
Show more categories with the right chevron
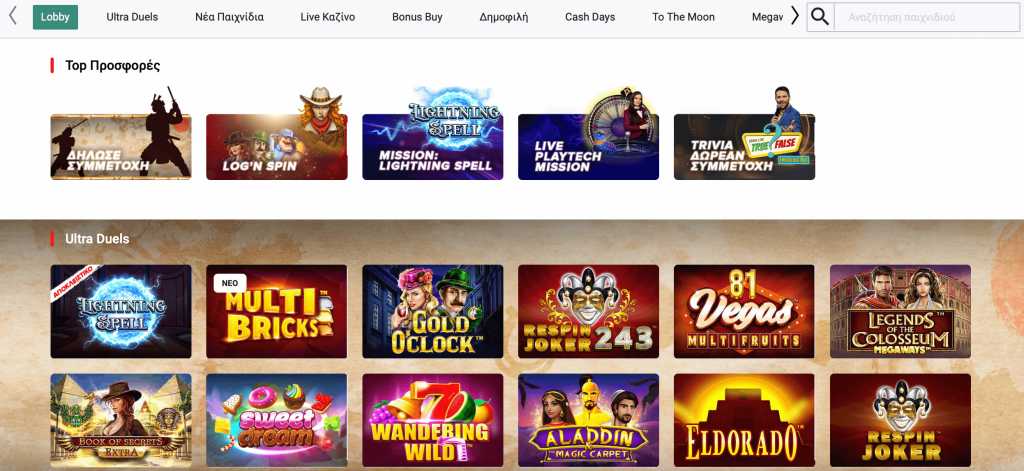click(x=795, y=16)
